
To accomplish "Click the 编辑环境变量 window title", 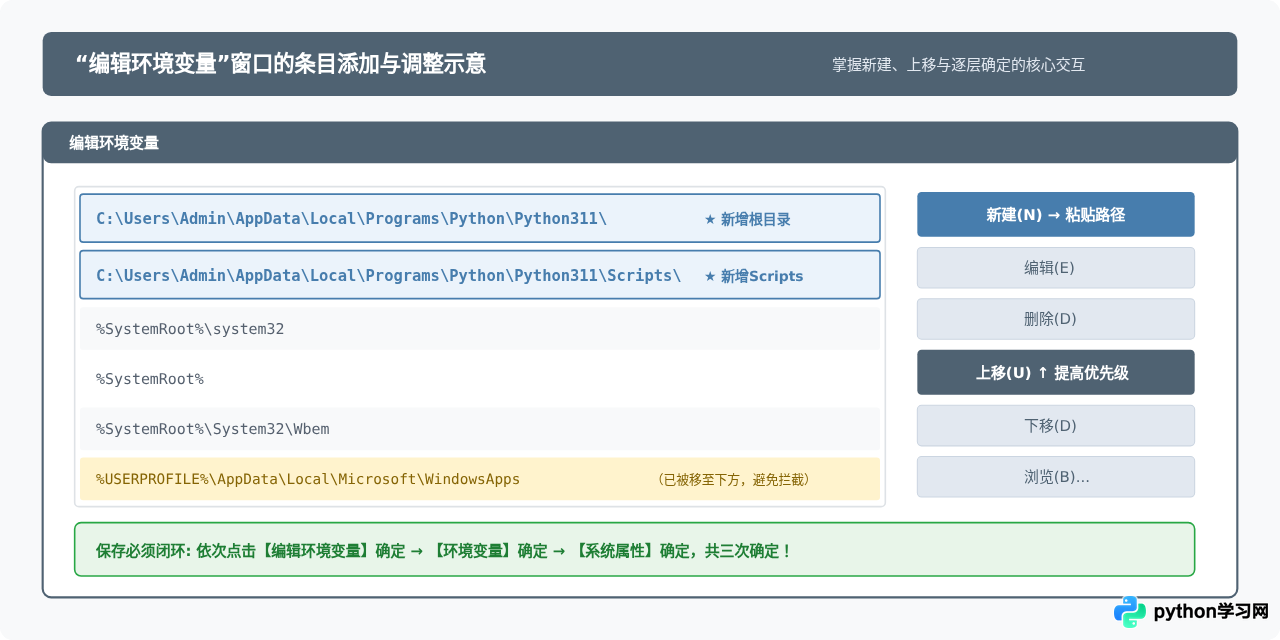I will click(x=114, y=143).
